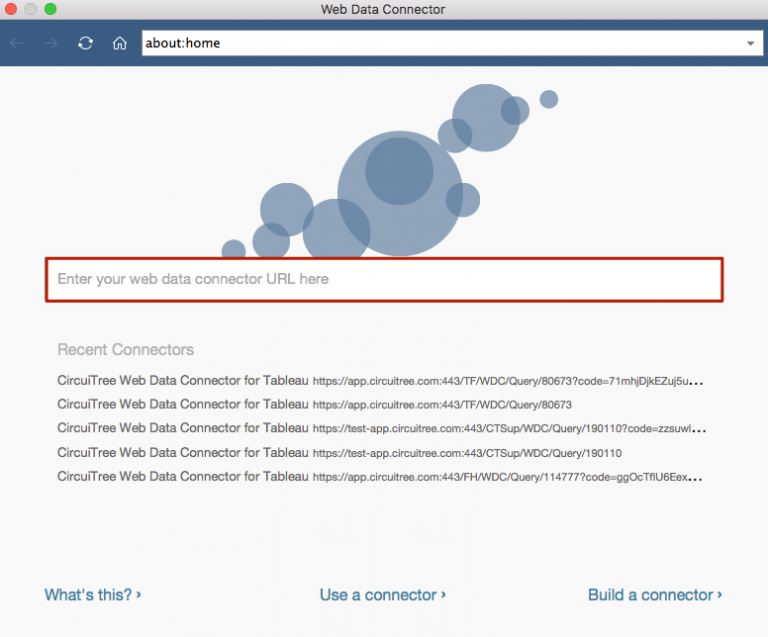
Task: Follow the "Use a connector" link
Action: [x=382, y=595]
